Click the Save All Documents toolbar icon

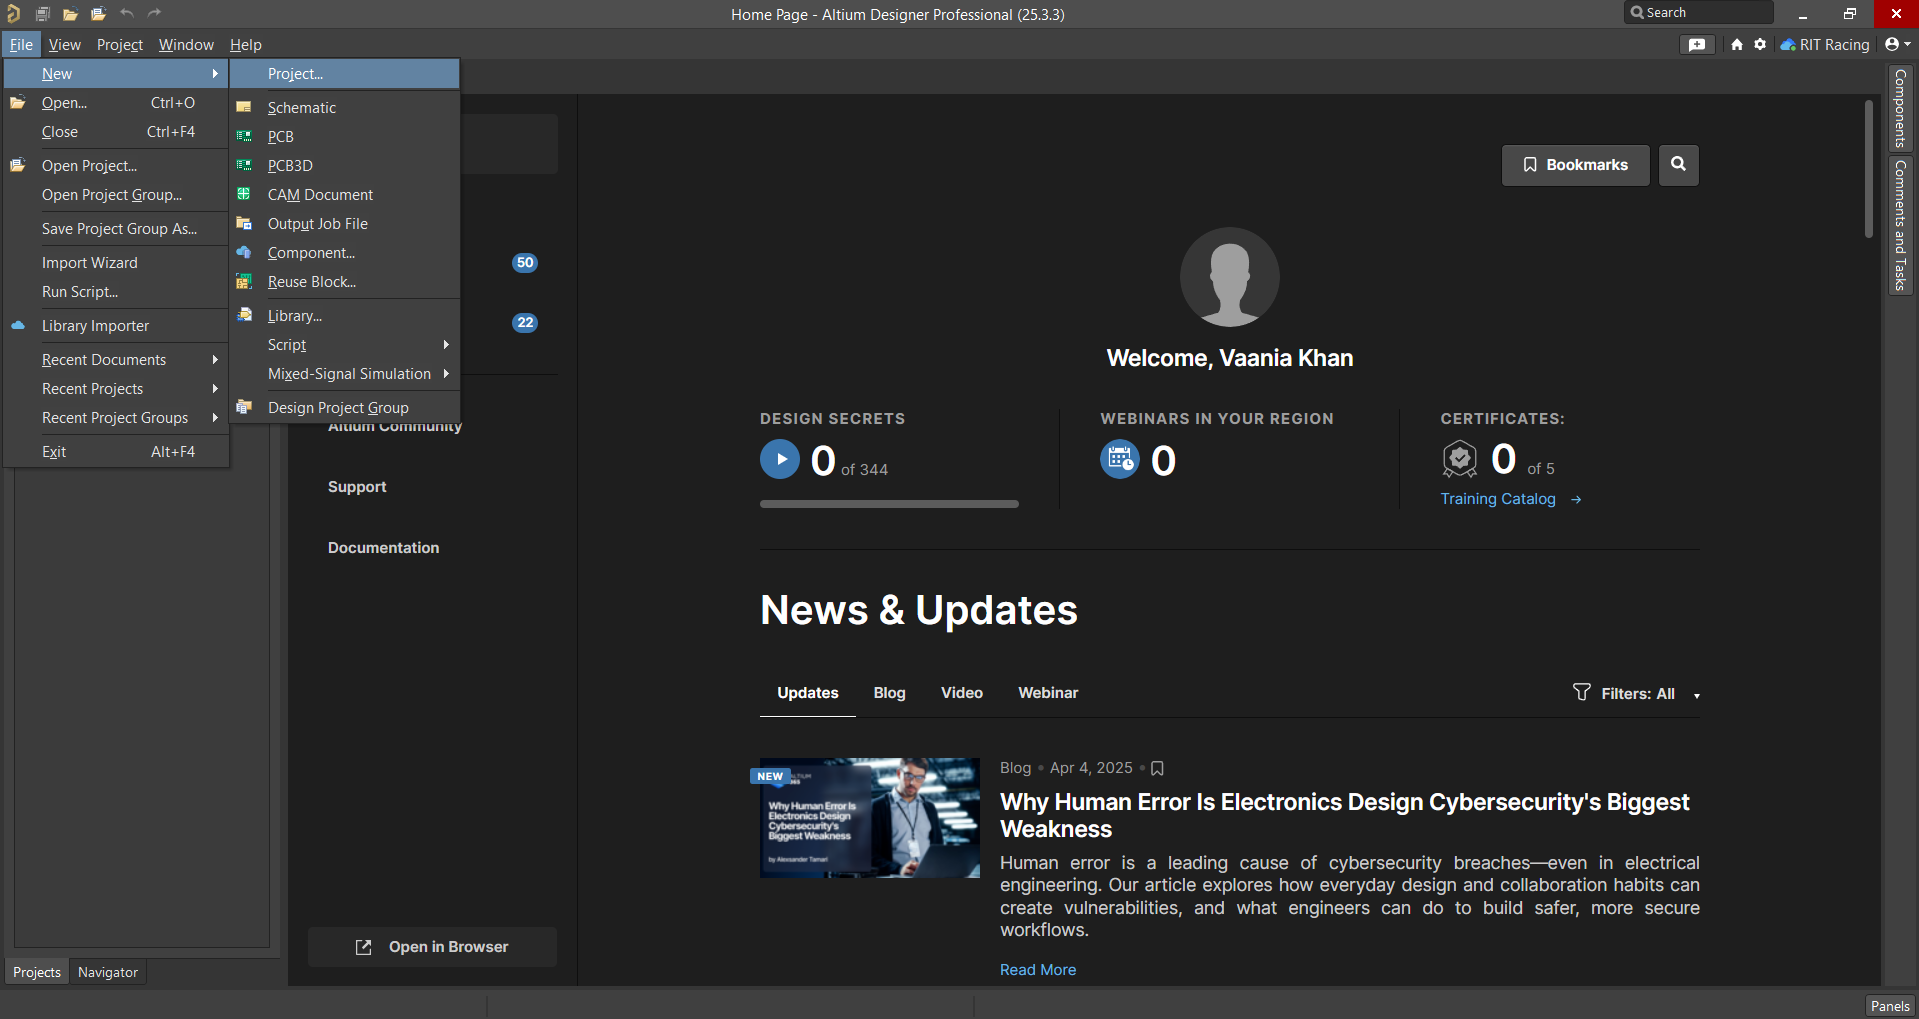pos(43,14)
